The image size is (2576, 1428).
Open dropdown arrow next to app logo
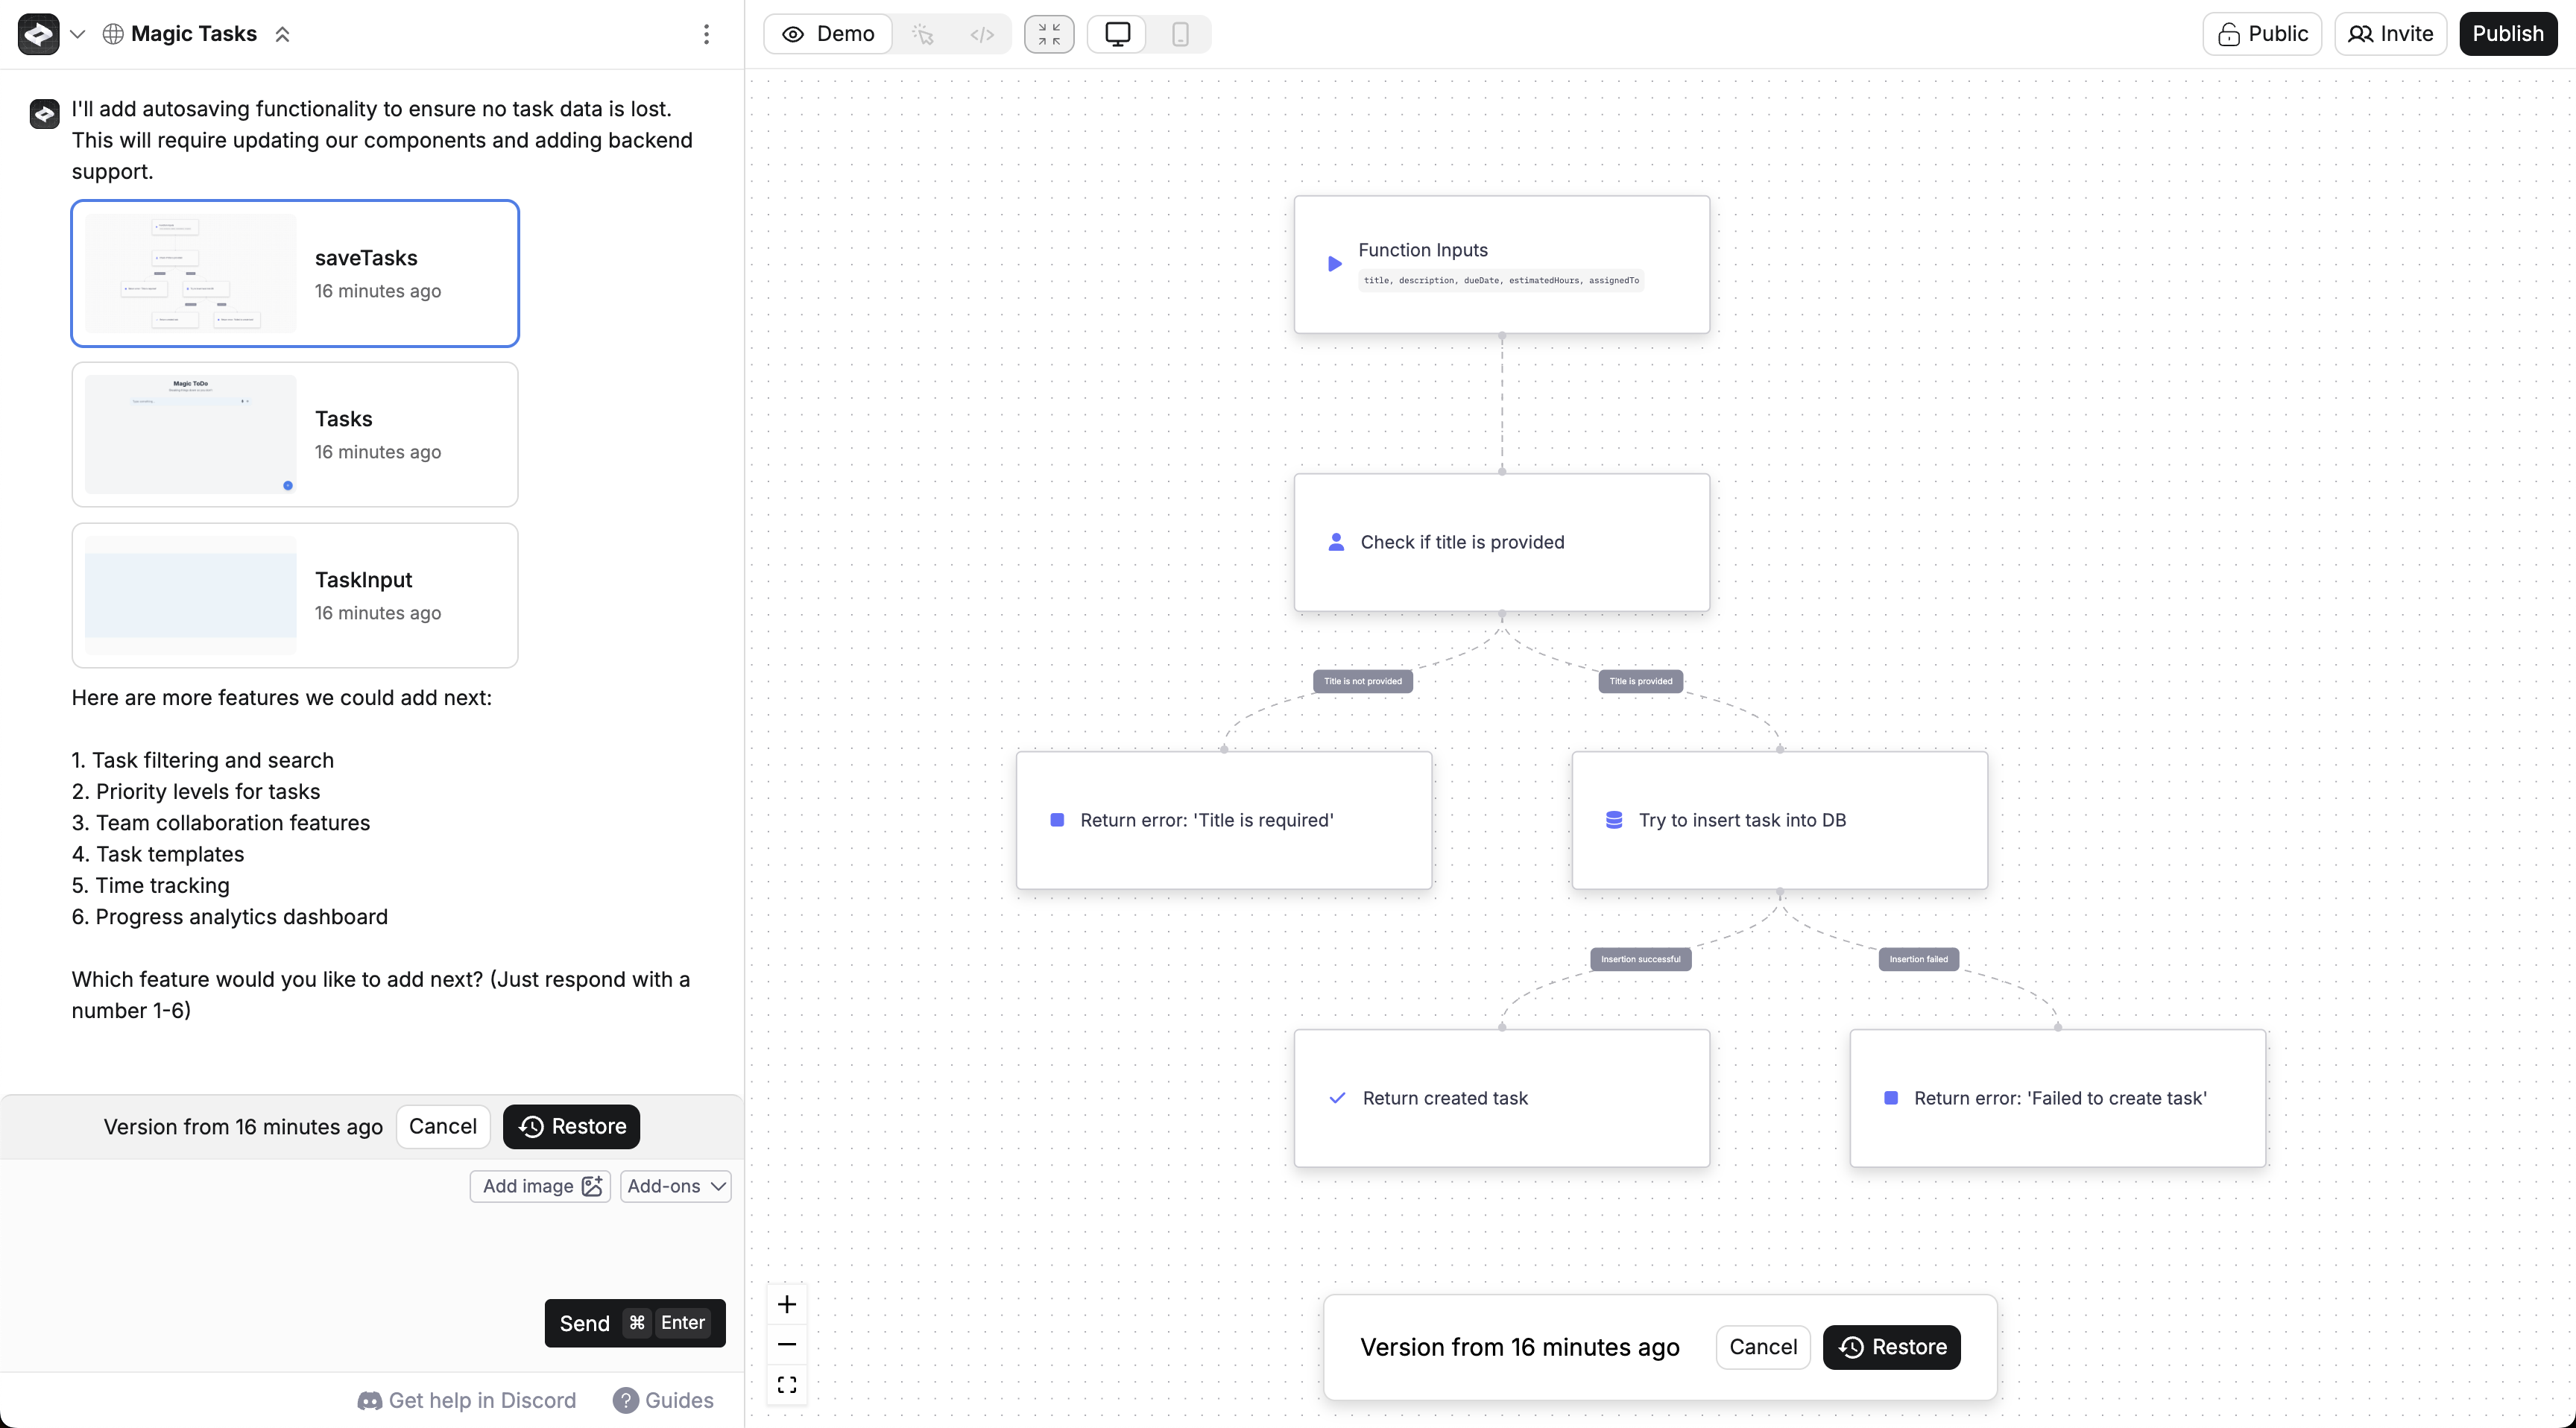pyautogui.click(x=78, y=34)
